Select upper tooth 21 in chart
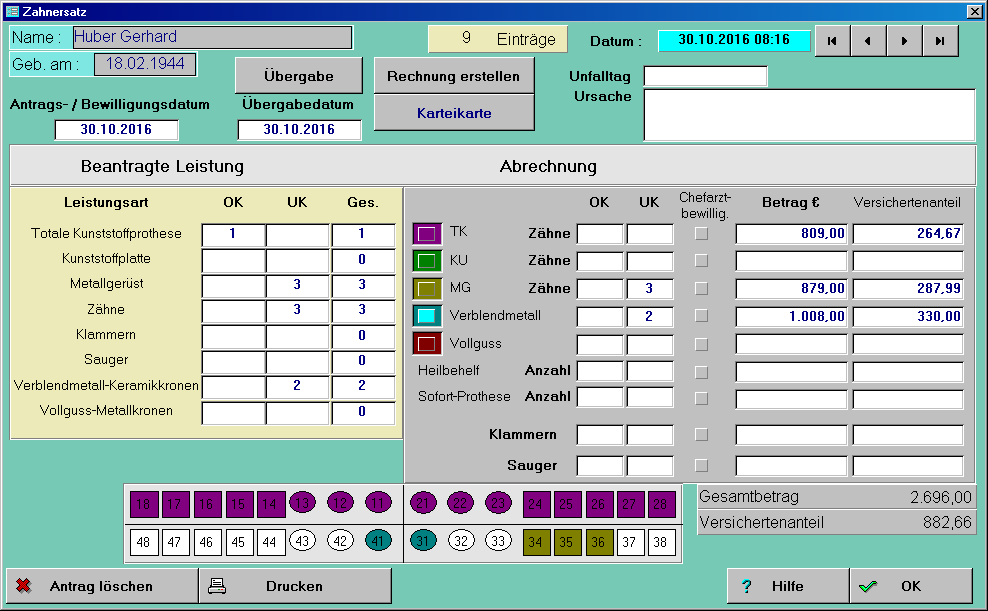 pos(424,504)
